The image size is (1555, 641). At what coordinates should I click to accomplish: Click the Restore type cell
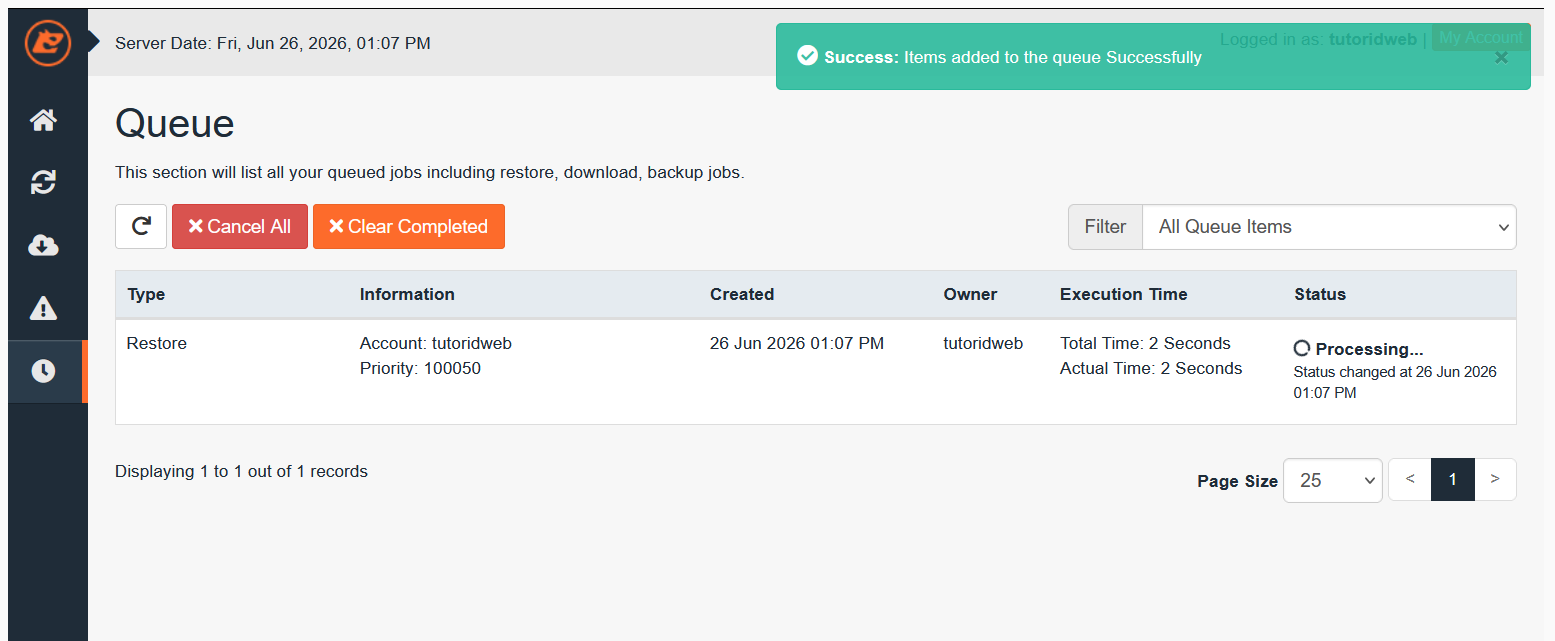pos(156,343)
